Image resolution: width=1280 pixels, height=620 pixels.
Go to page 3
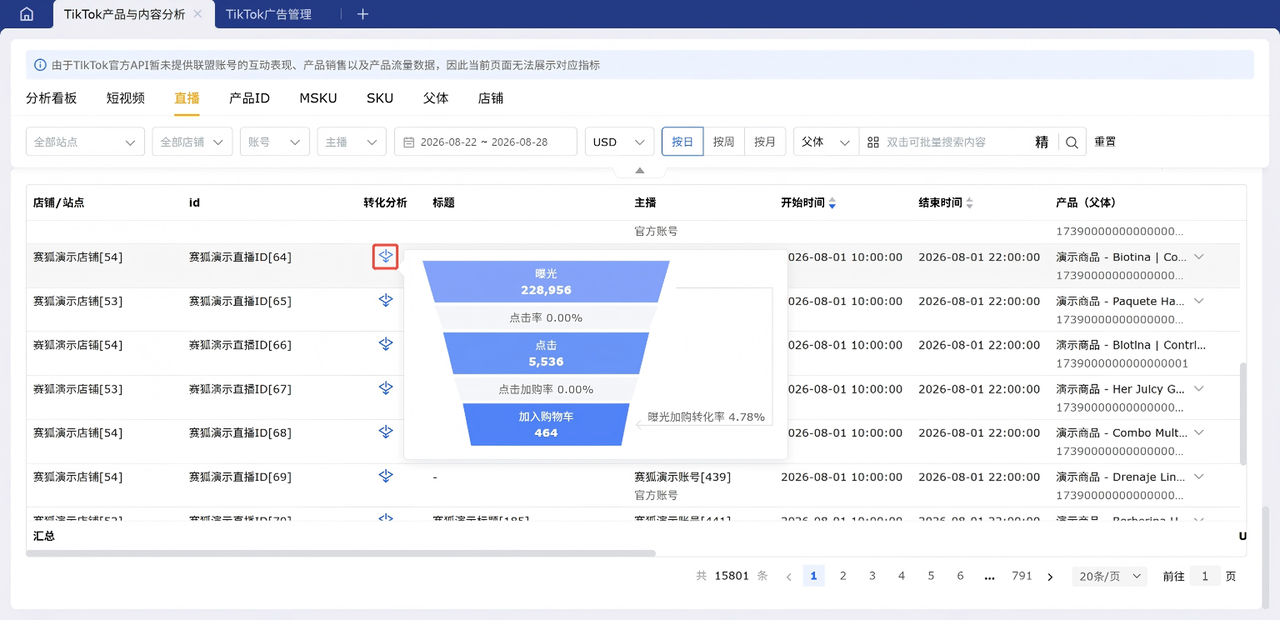pos(872,576)
